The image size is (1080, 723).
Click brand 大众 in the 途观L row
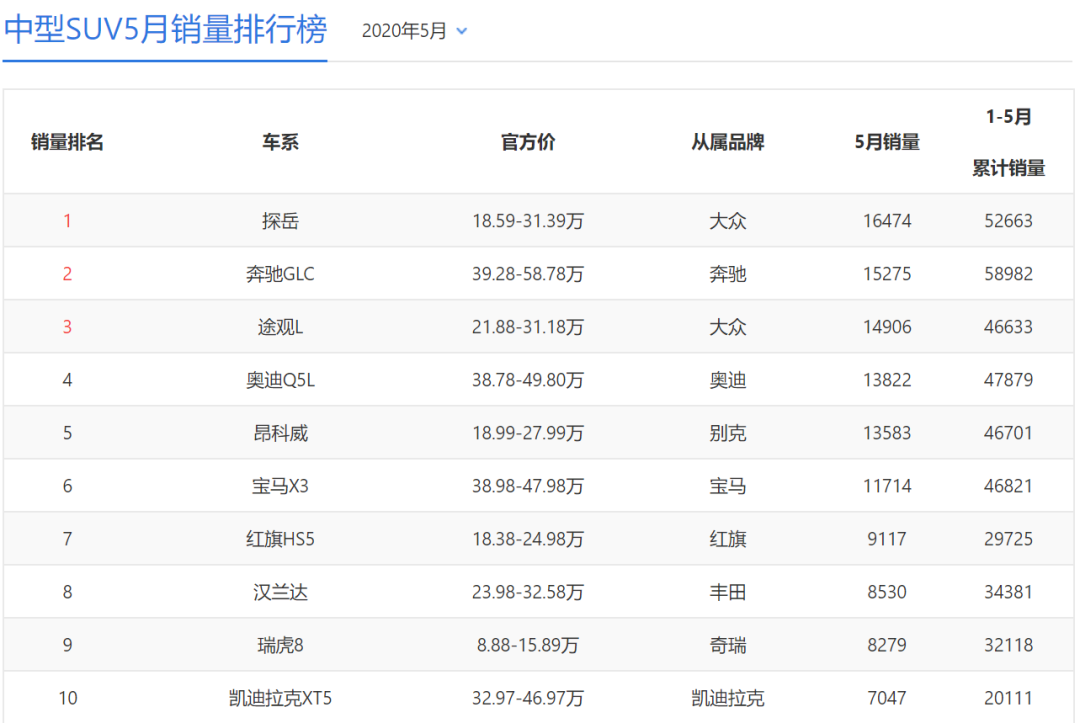pyautogui.click(x=728, y=327)
